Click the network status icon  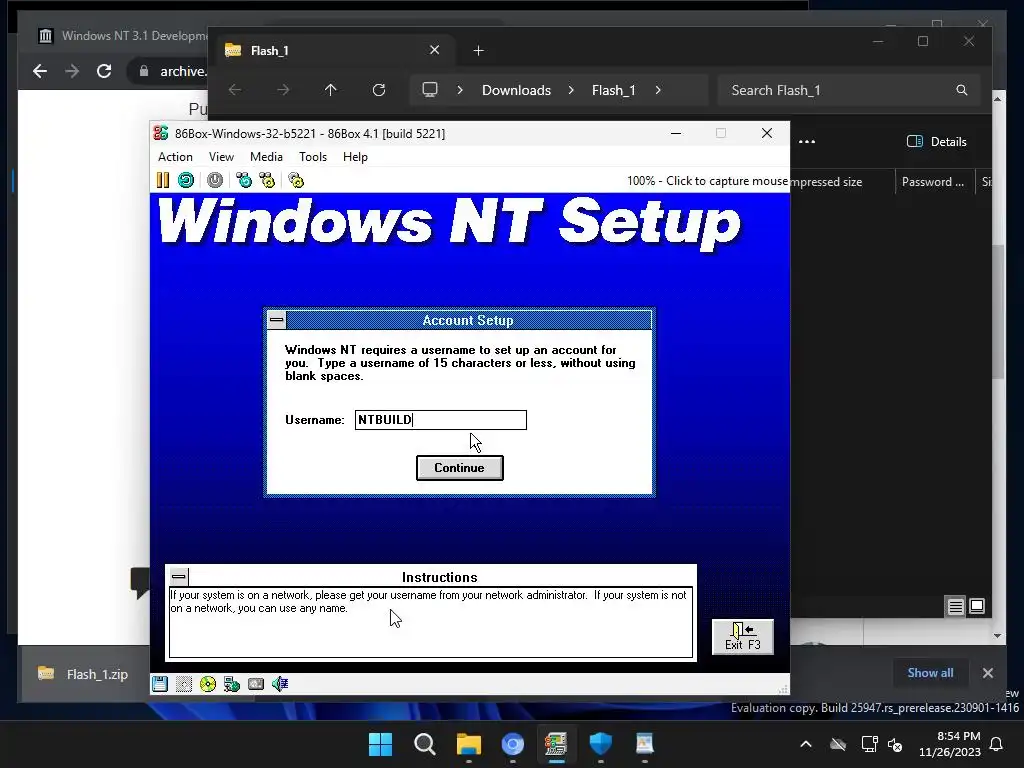coord(232,684)
